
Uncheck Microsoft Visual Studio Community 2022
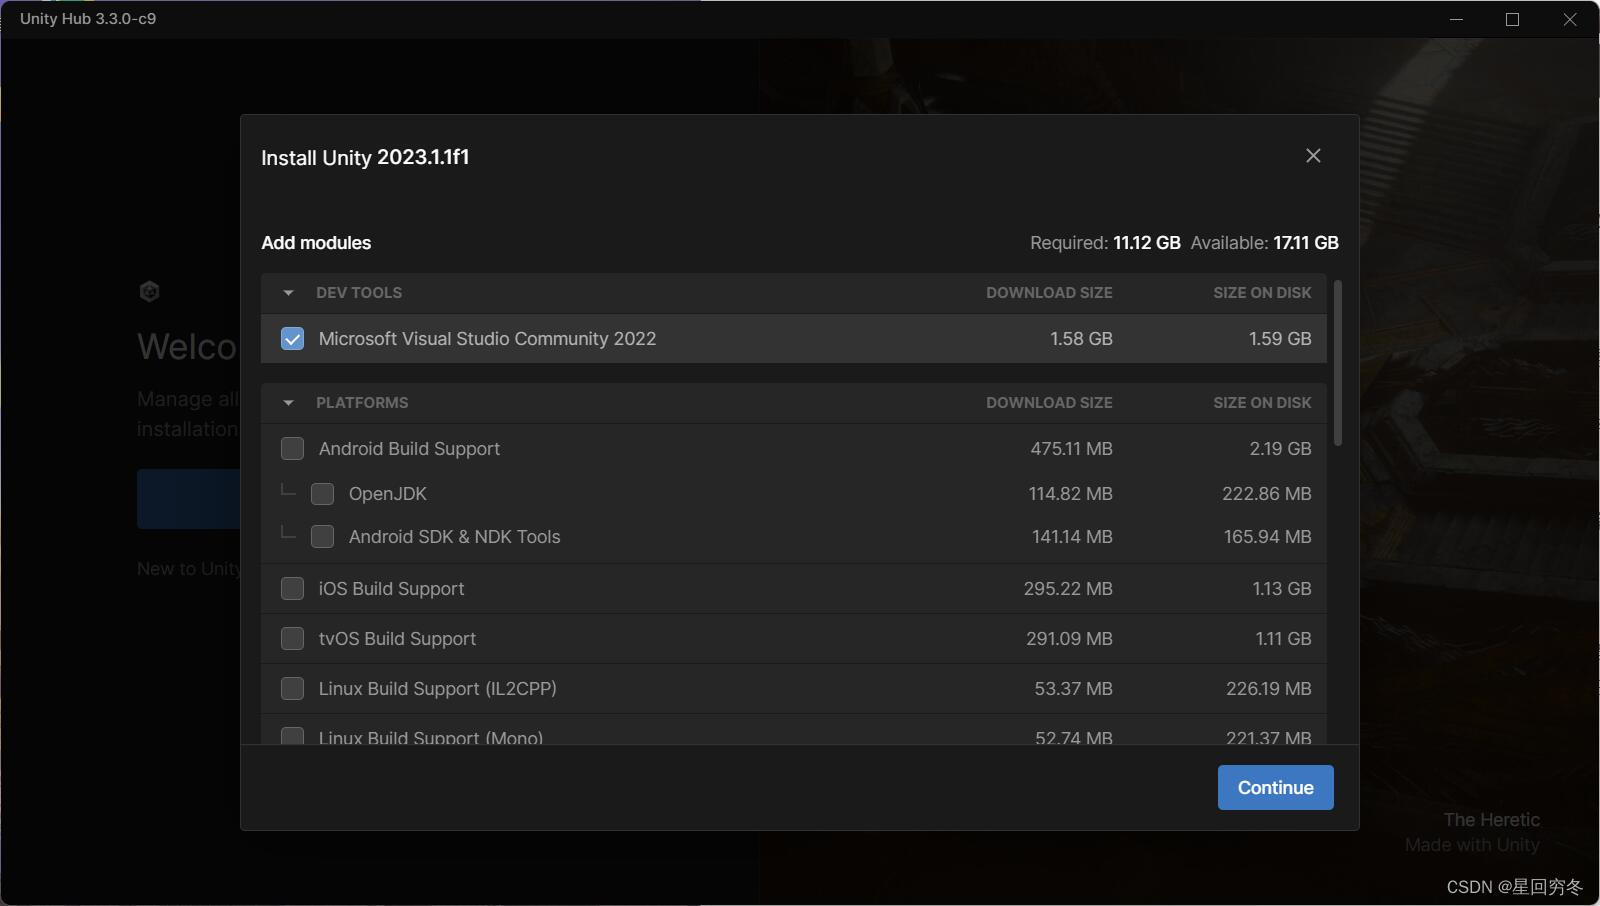292,339
